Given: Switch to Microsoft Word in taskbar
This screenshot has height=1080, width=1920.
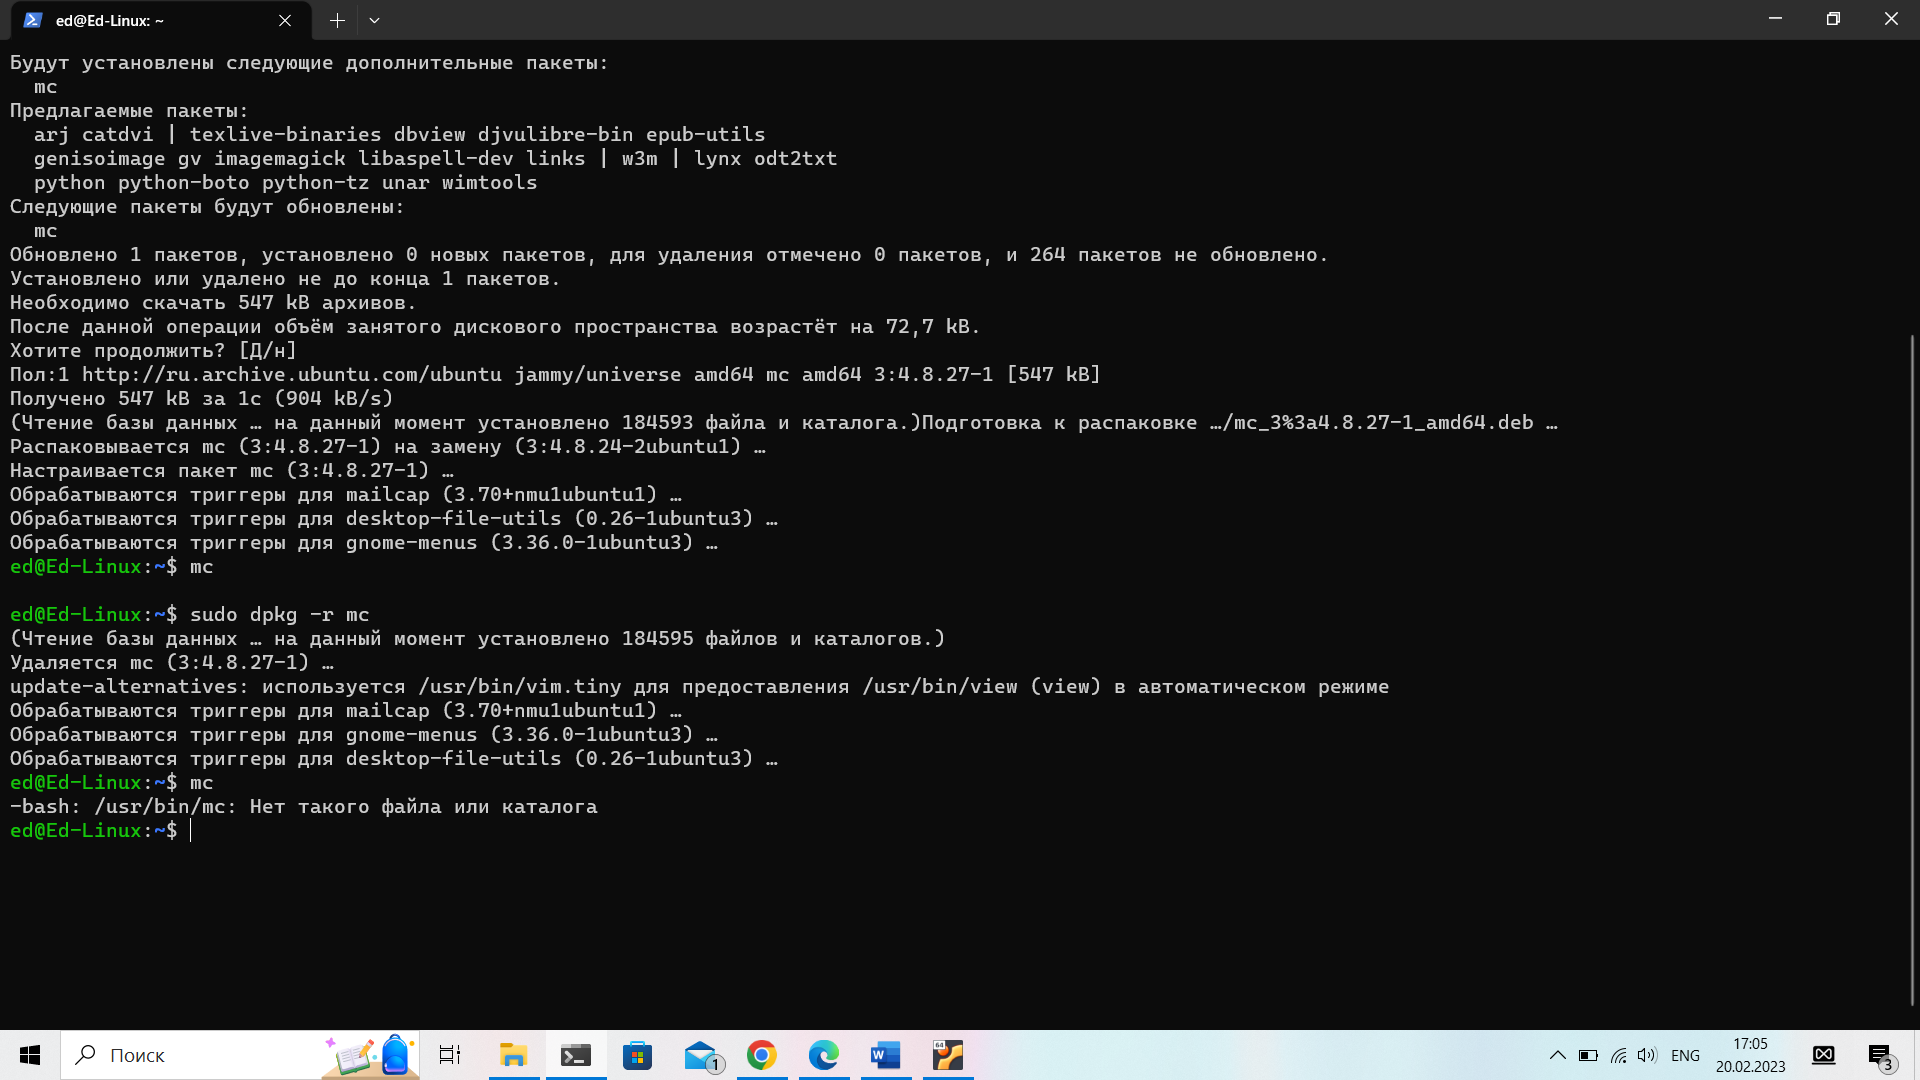Looking at the screenshot, I should tap(886, 1055).
